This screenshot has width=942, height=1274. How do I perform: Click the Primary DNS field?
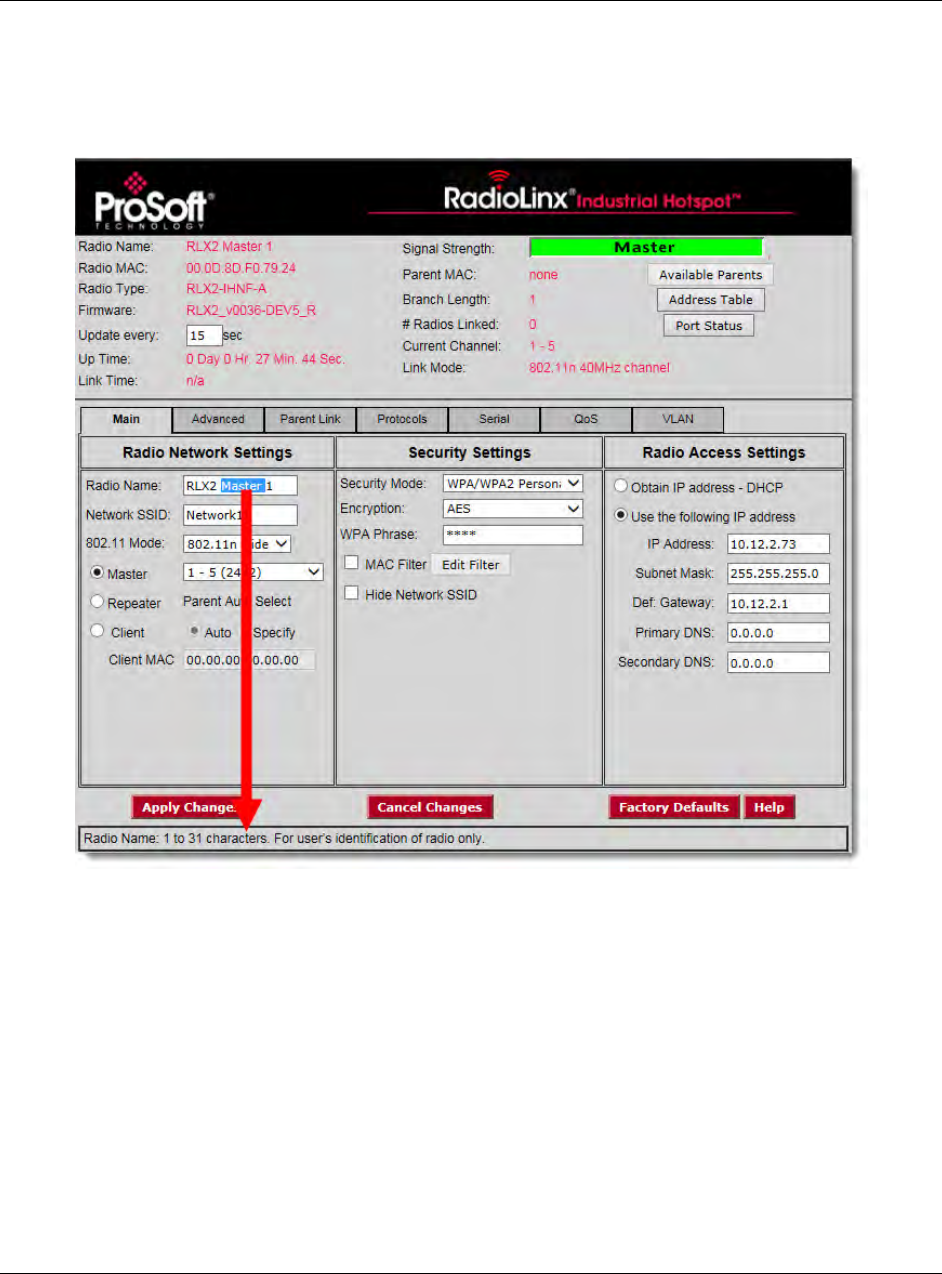click(x=778, y=633)
